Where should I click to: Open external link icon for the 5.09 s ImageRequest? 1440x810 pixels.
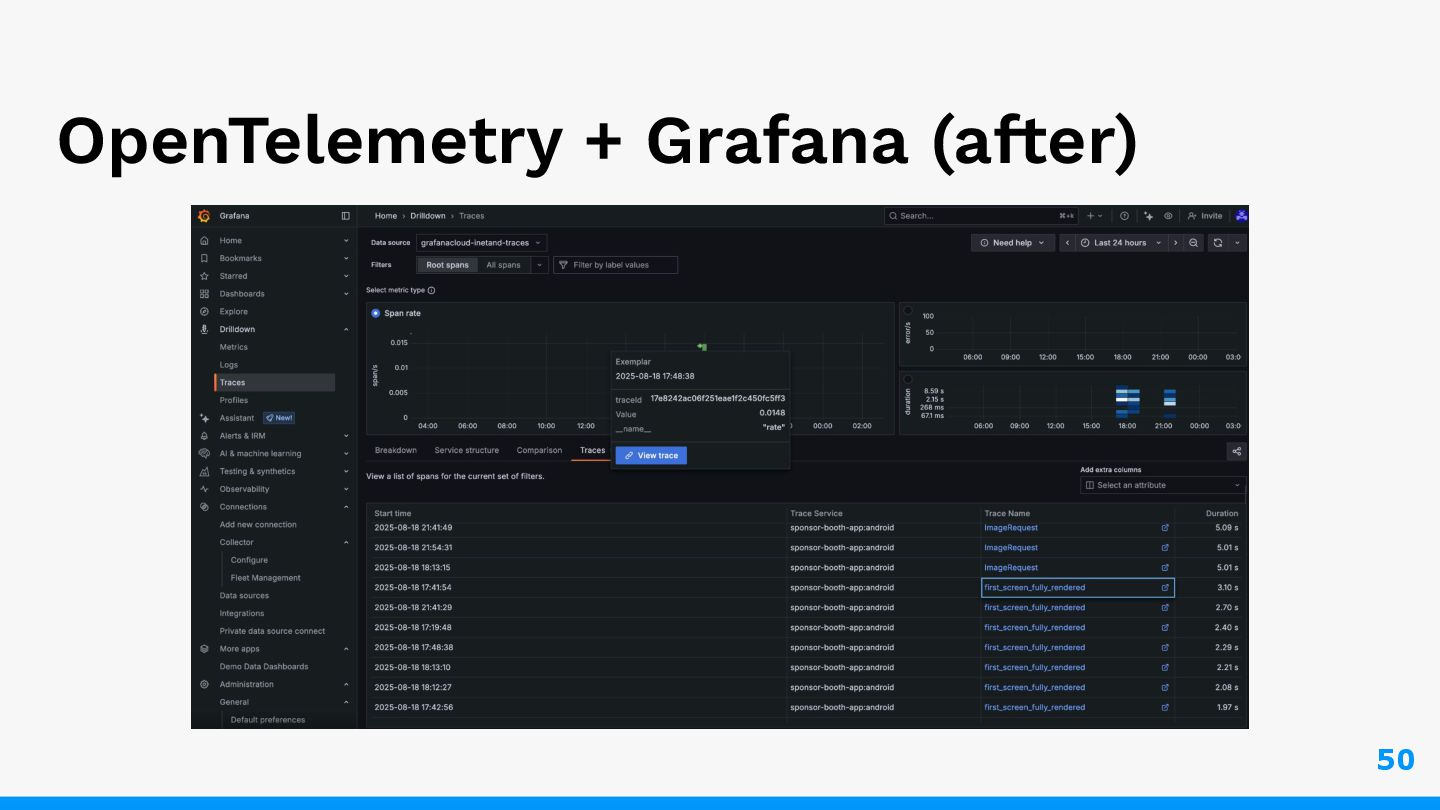click(1165, 528)
